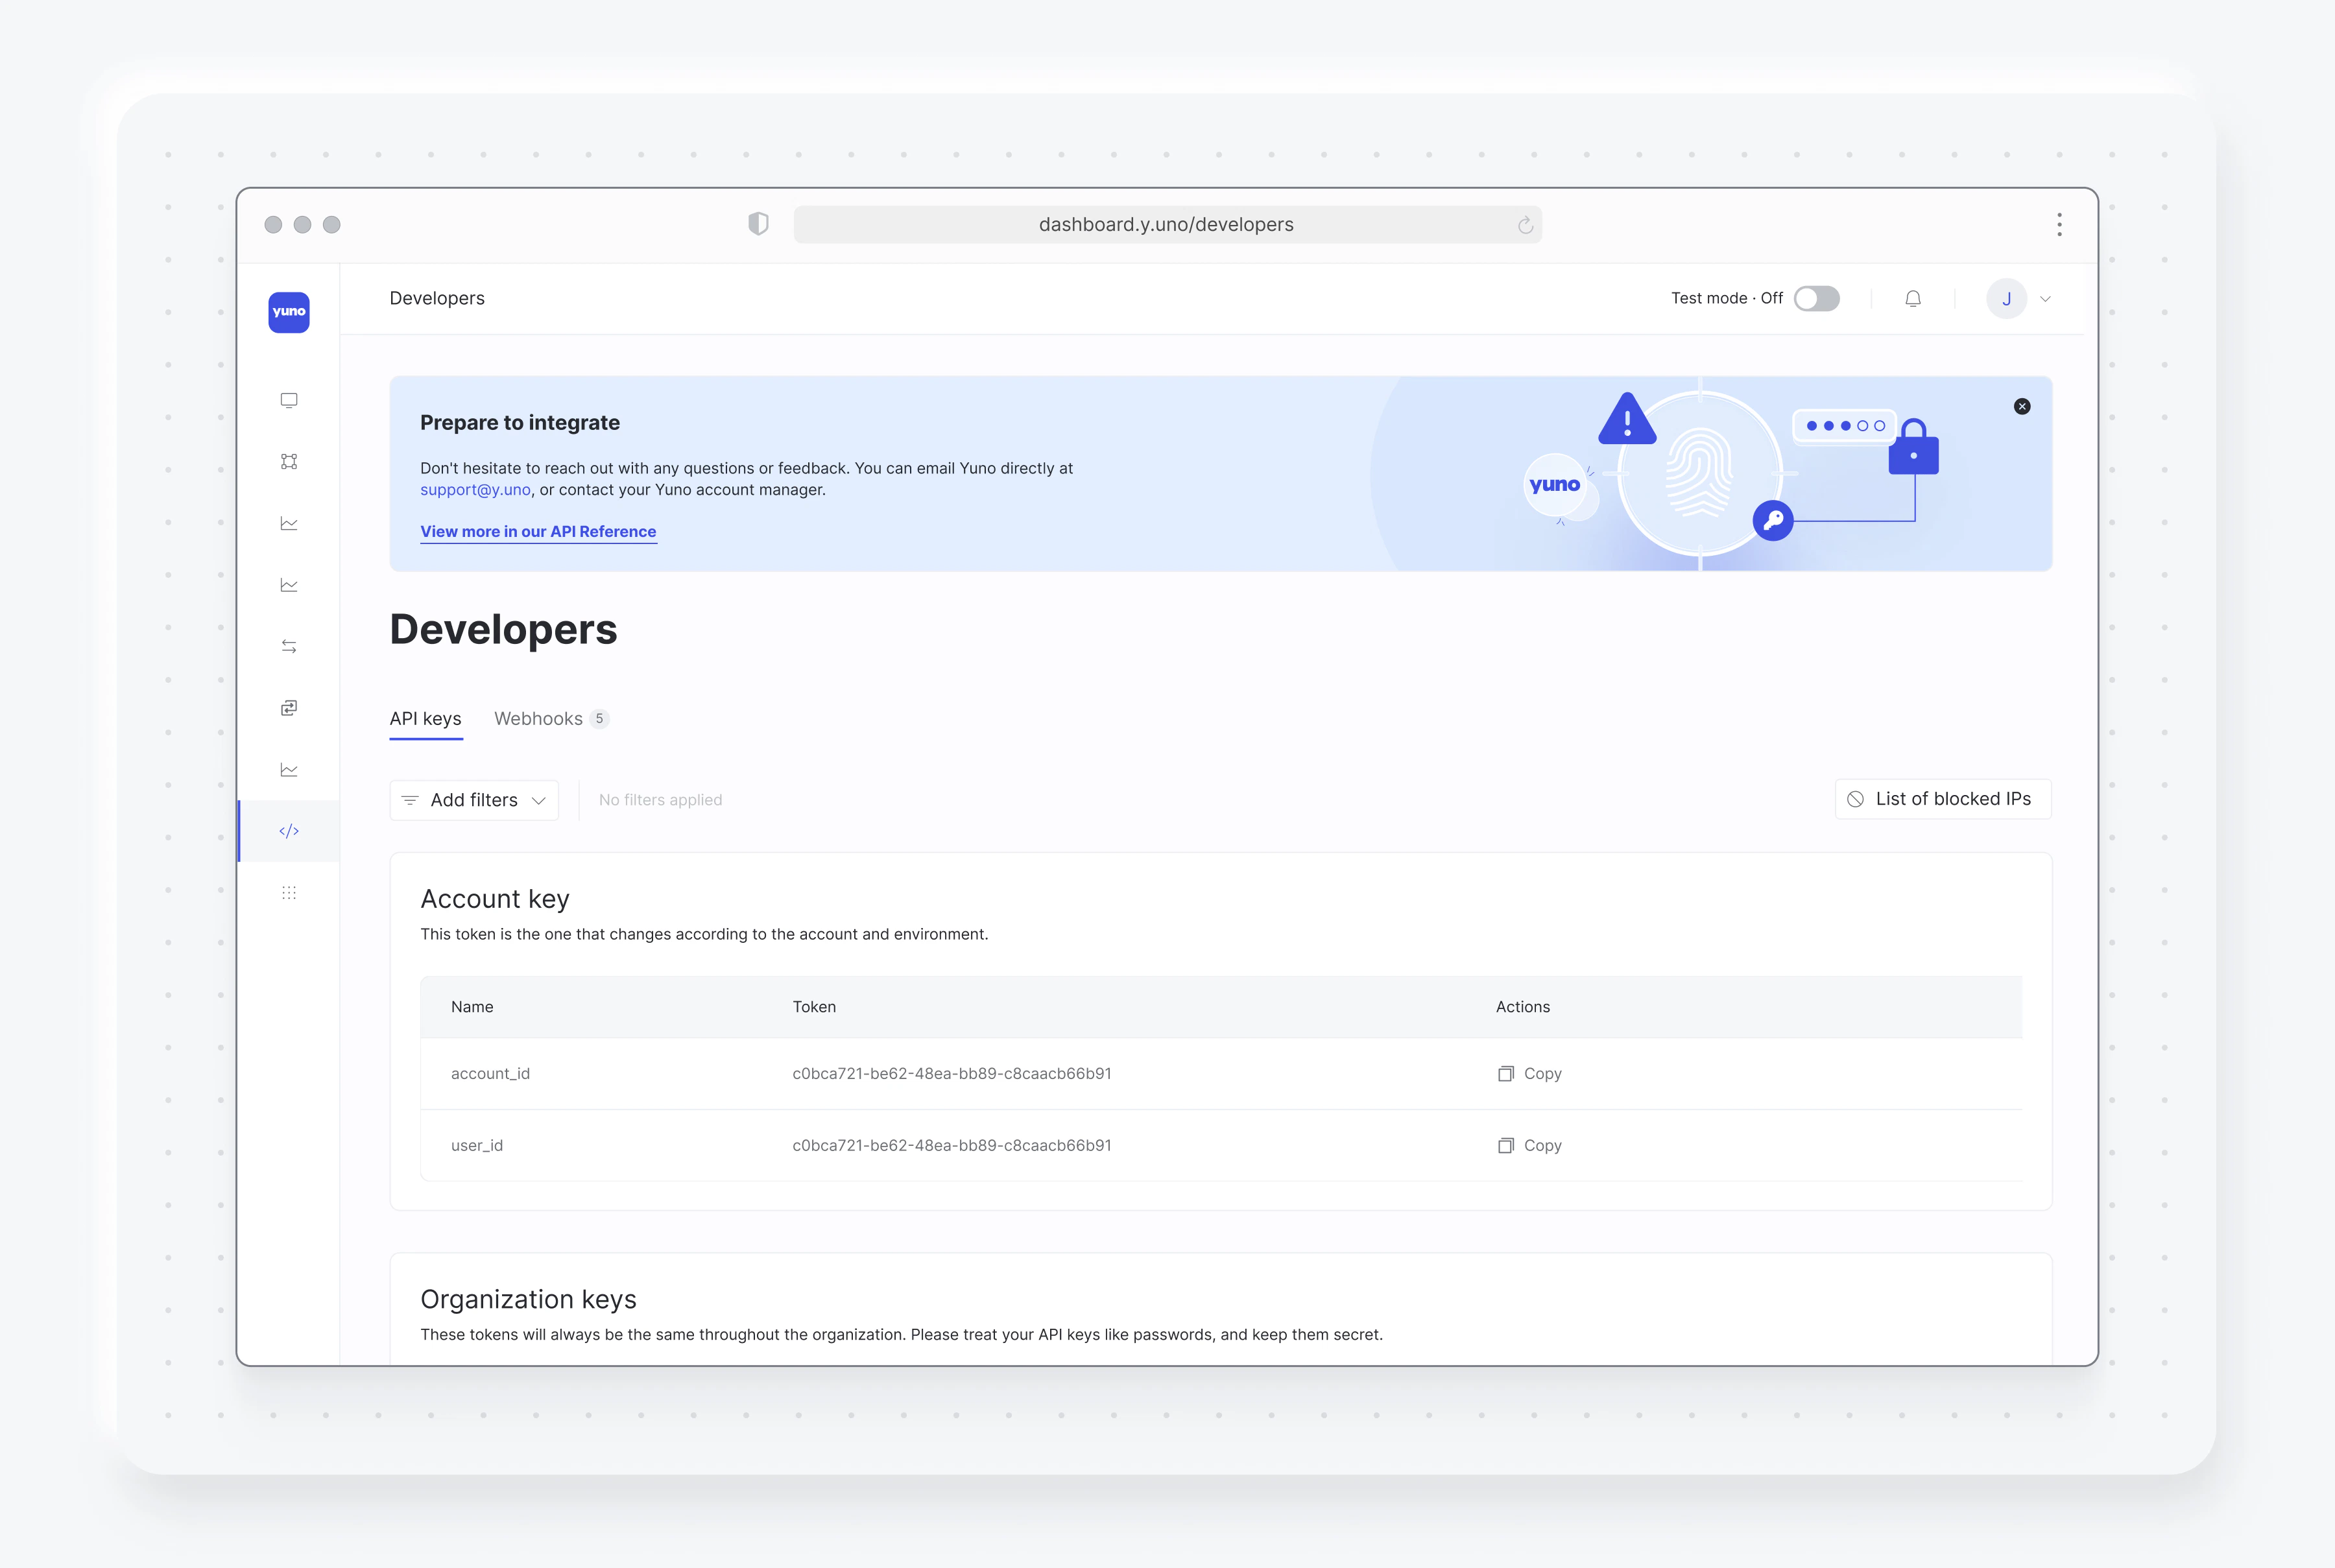This screenshot has height=1568, width=2335.
Task: Open the connected-nodes routing sidebar icon
Action: coord(289,461)
